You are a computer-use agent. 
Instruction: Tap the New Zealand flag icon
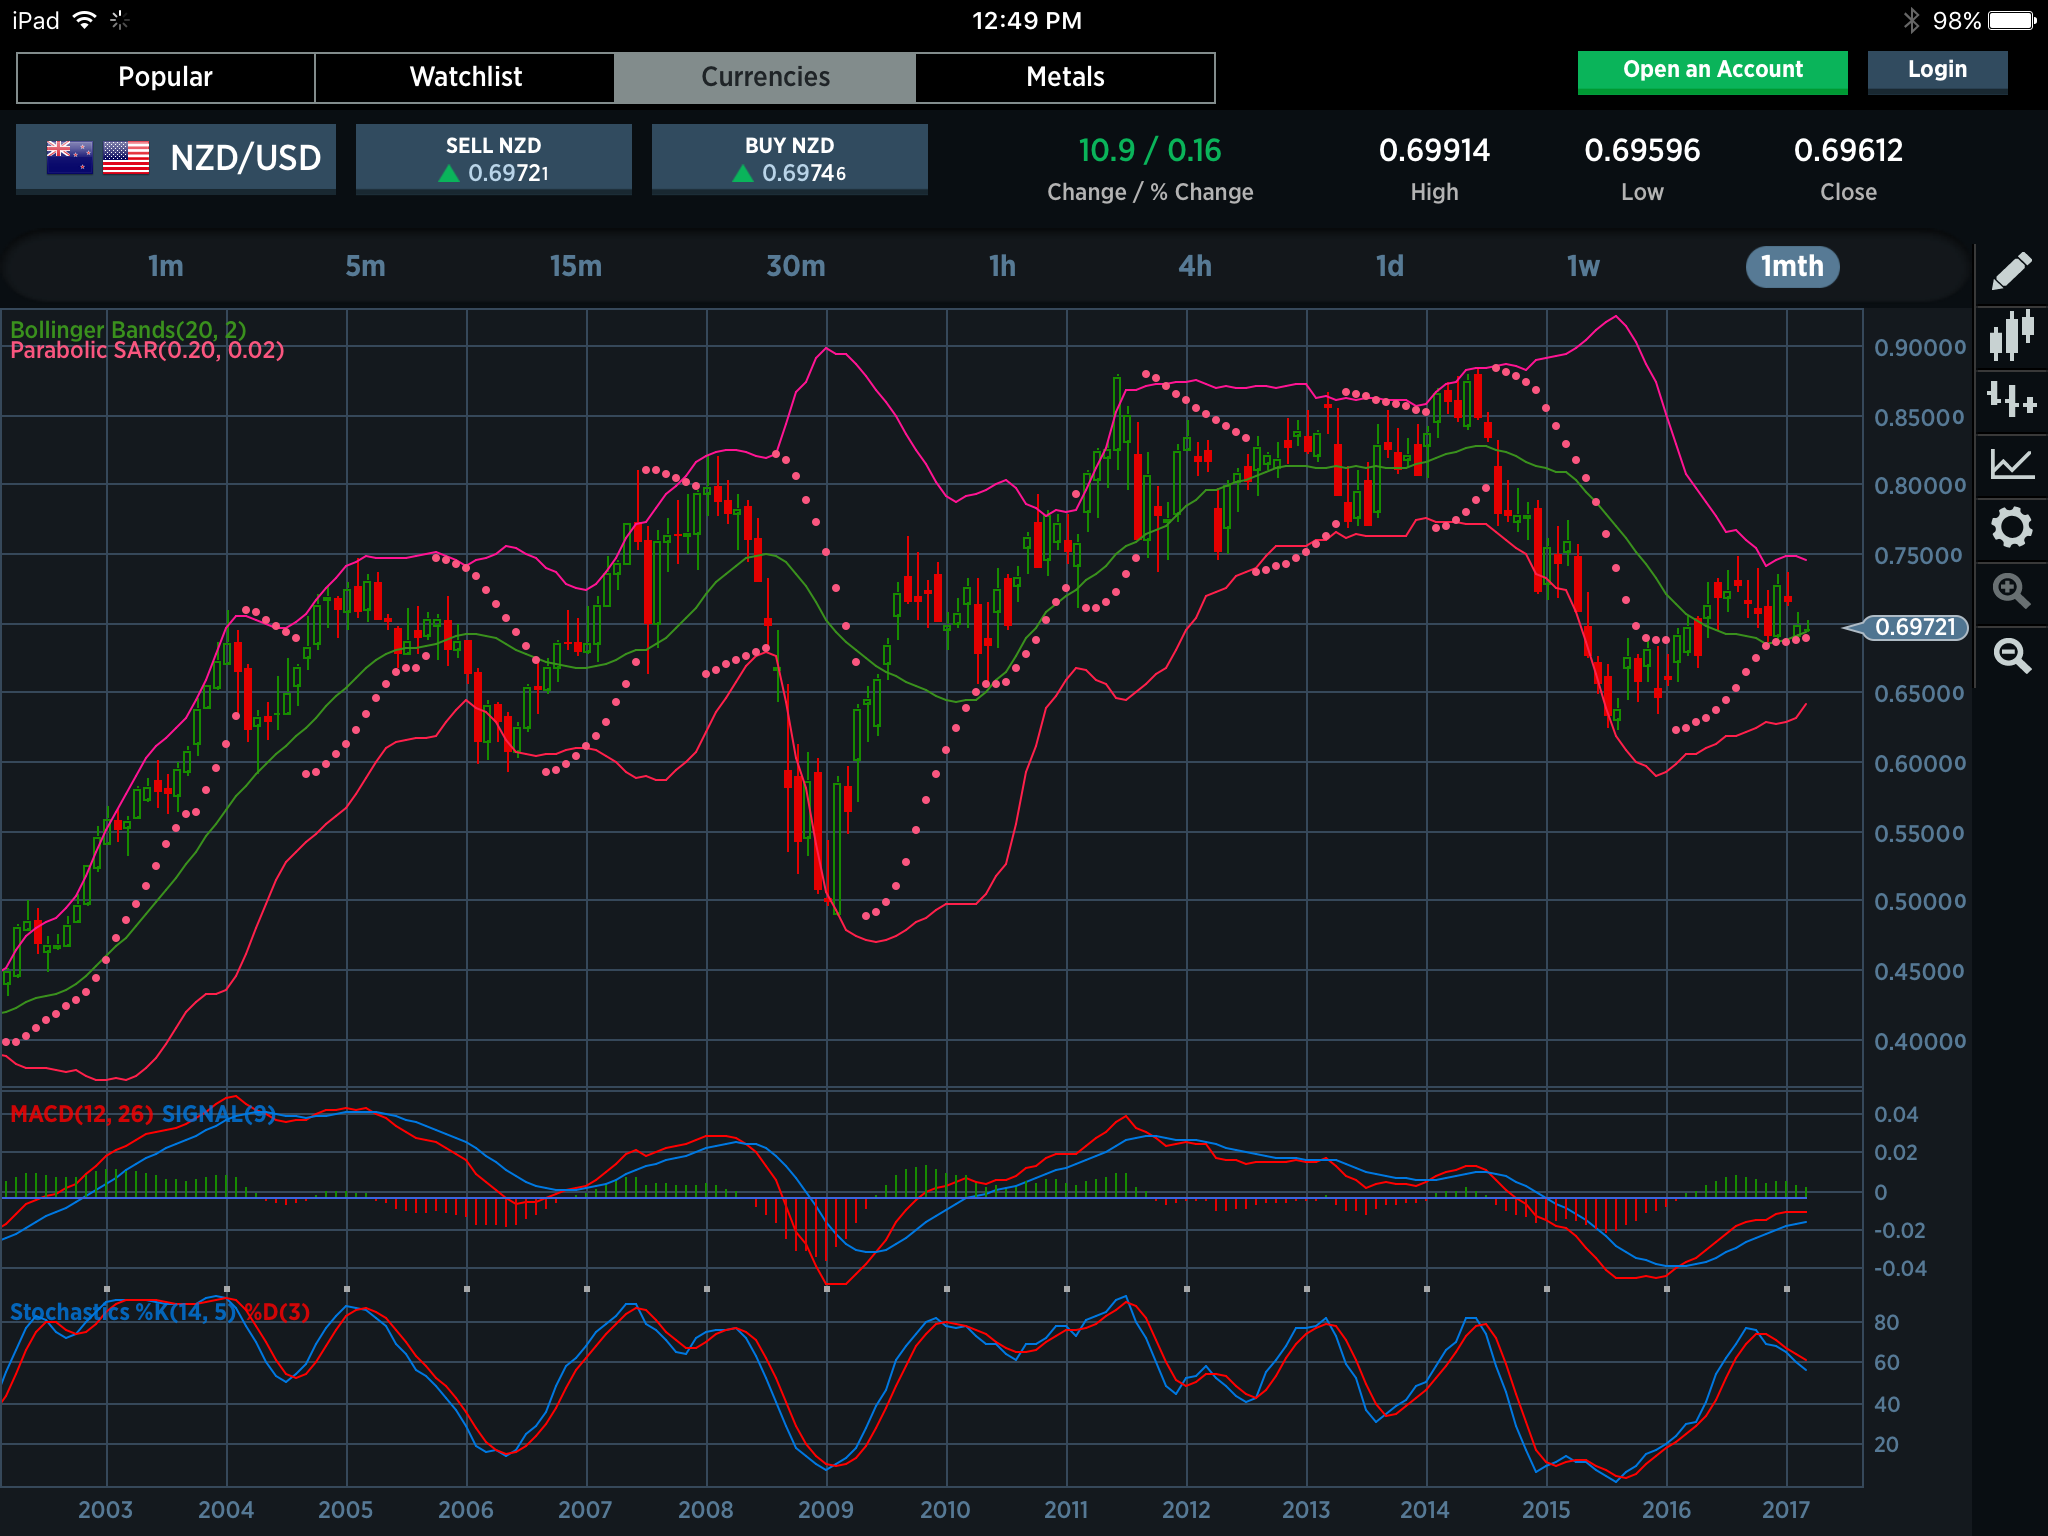coord(70,158)
